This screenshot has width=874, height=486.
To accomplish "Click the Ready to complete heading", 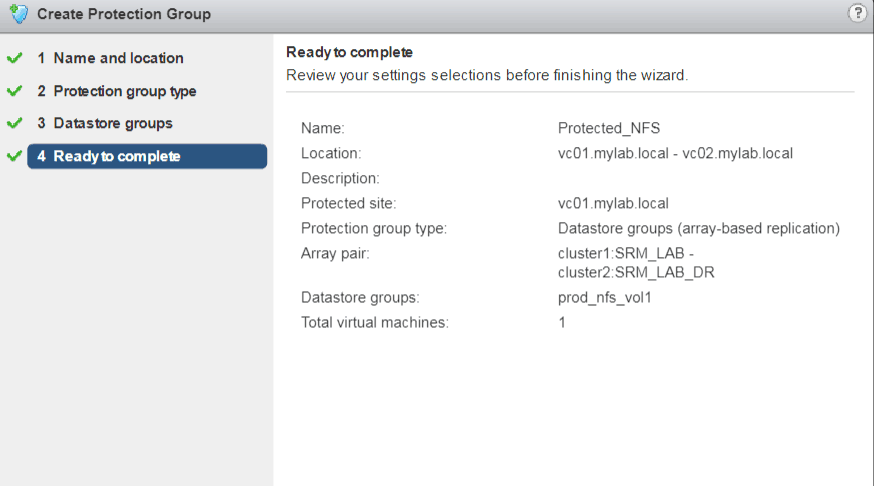I will click(x=349, y=52).
